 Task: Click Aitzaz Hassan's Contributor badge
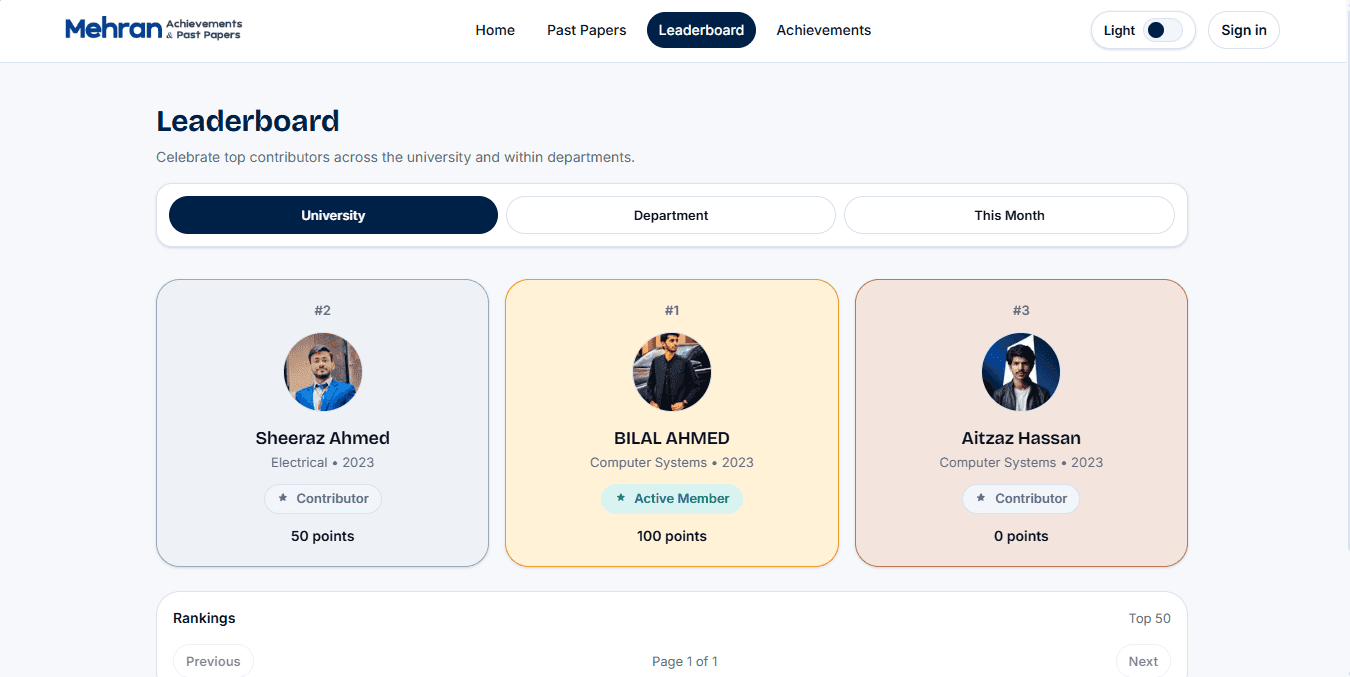[1021, 499]
